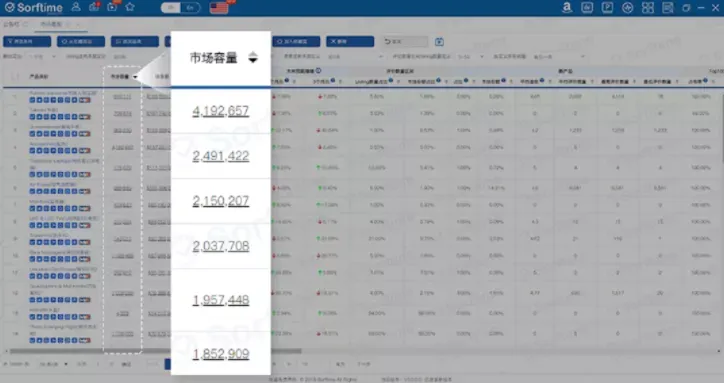Screen dimensions: 724x383
Task: Open the AI icon beside Amazon logo
Action: click(x=587, y=7)
